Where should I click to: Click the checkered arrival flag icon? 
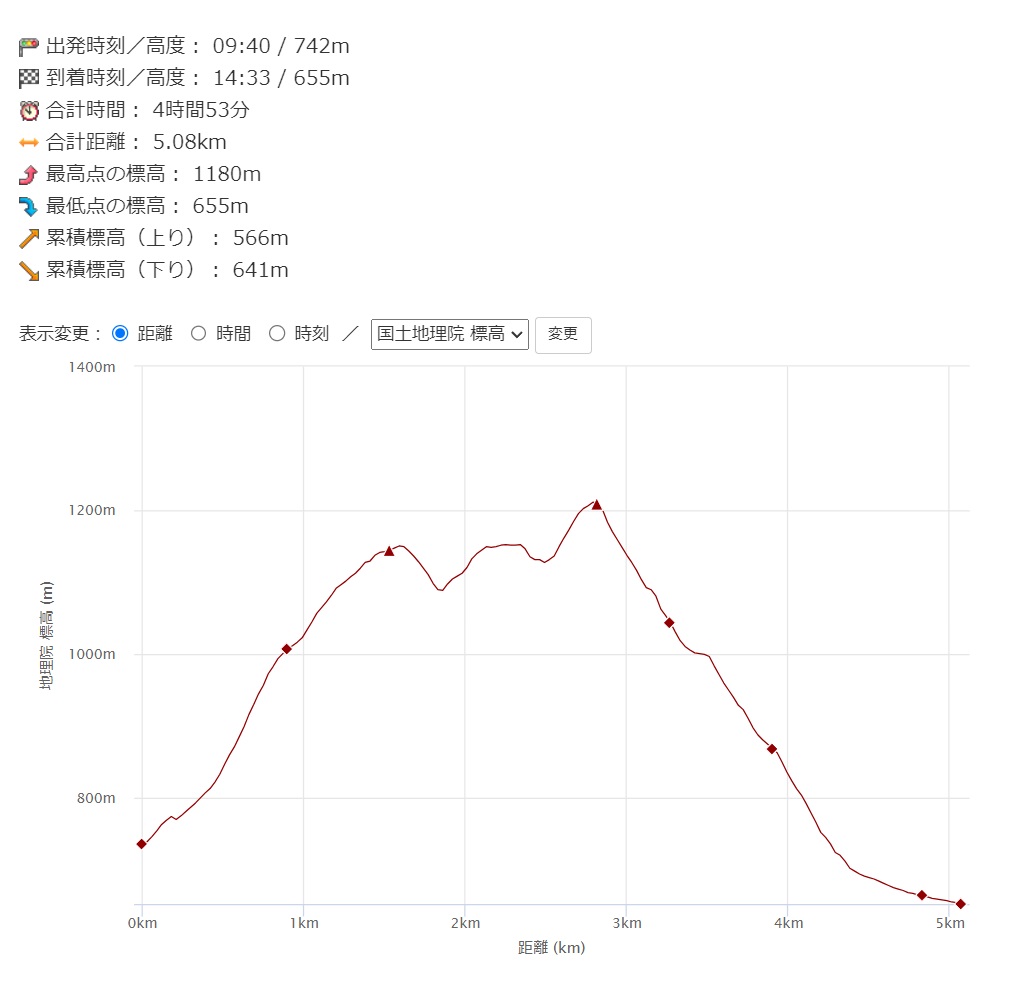(28, 79)
